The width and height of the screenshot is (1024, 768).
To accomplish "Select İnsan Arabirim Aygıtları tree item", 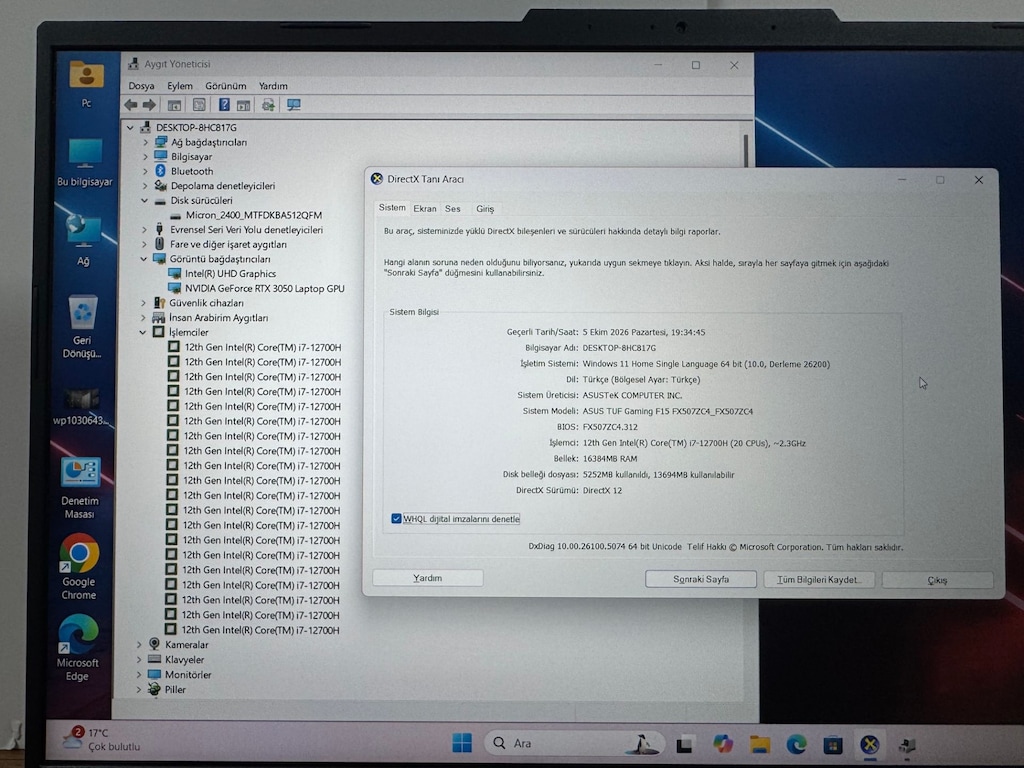I will [x=218, y=318].
